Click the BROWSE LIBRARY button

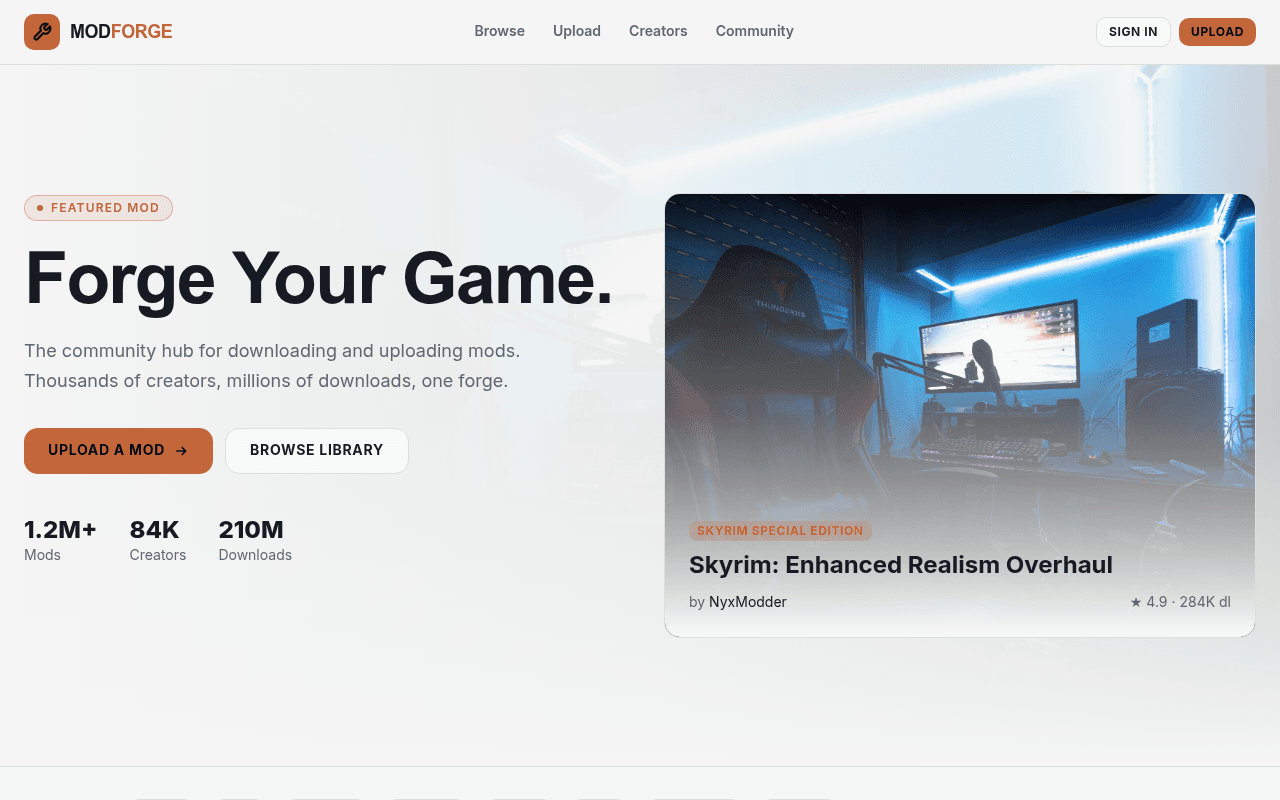pyautogui.click(x=317, y=451)
